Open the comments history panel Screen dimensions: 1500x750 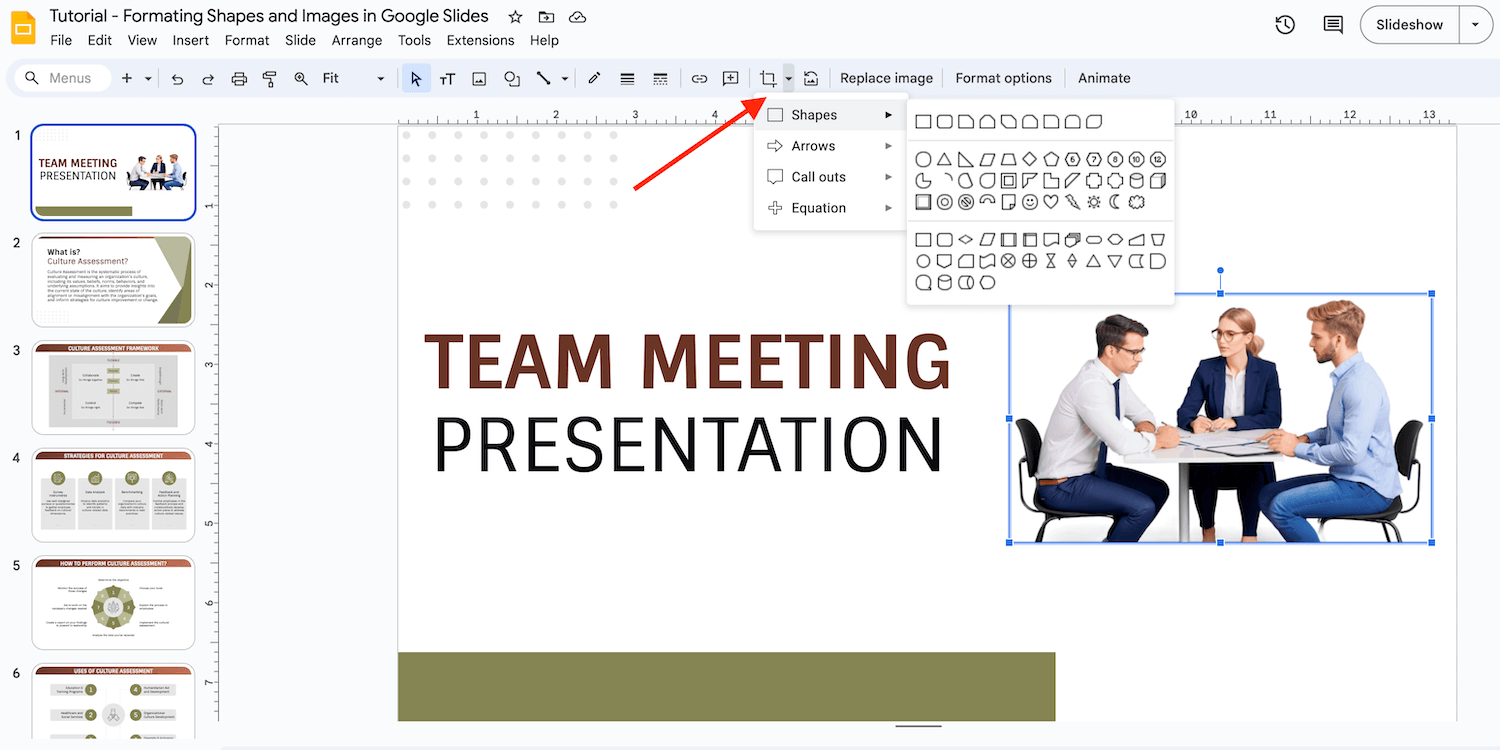point(1332,24)
